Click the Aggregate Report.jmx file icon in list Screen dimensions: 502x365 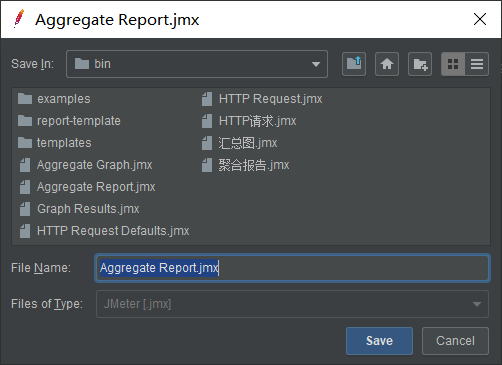tap(25, 187)
